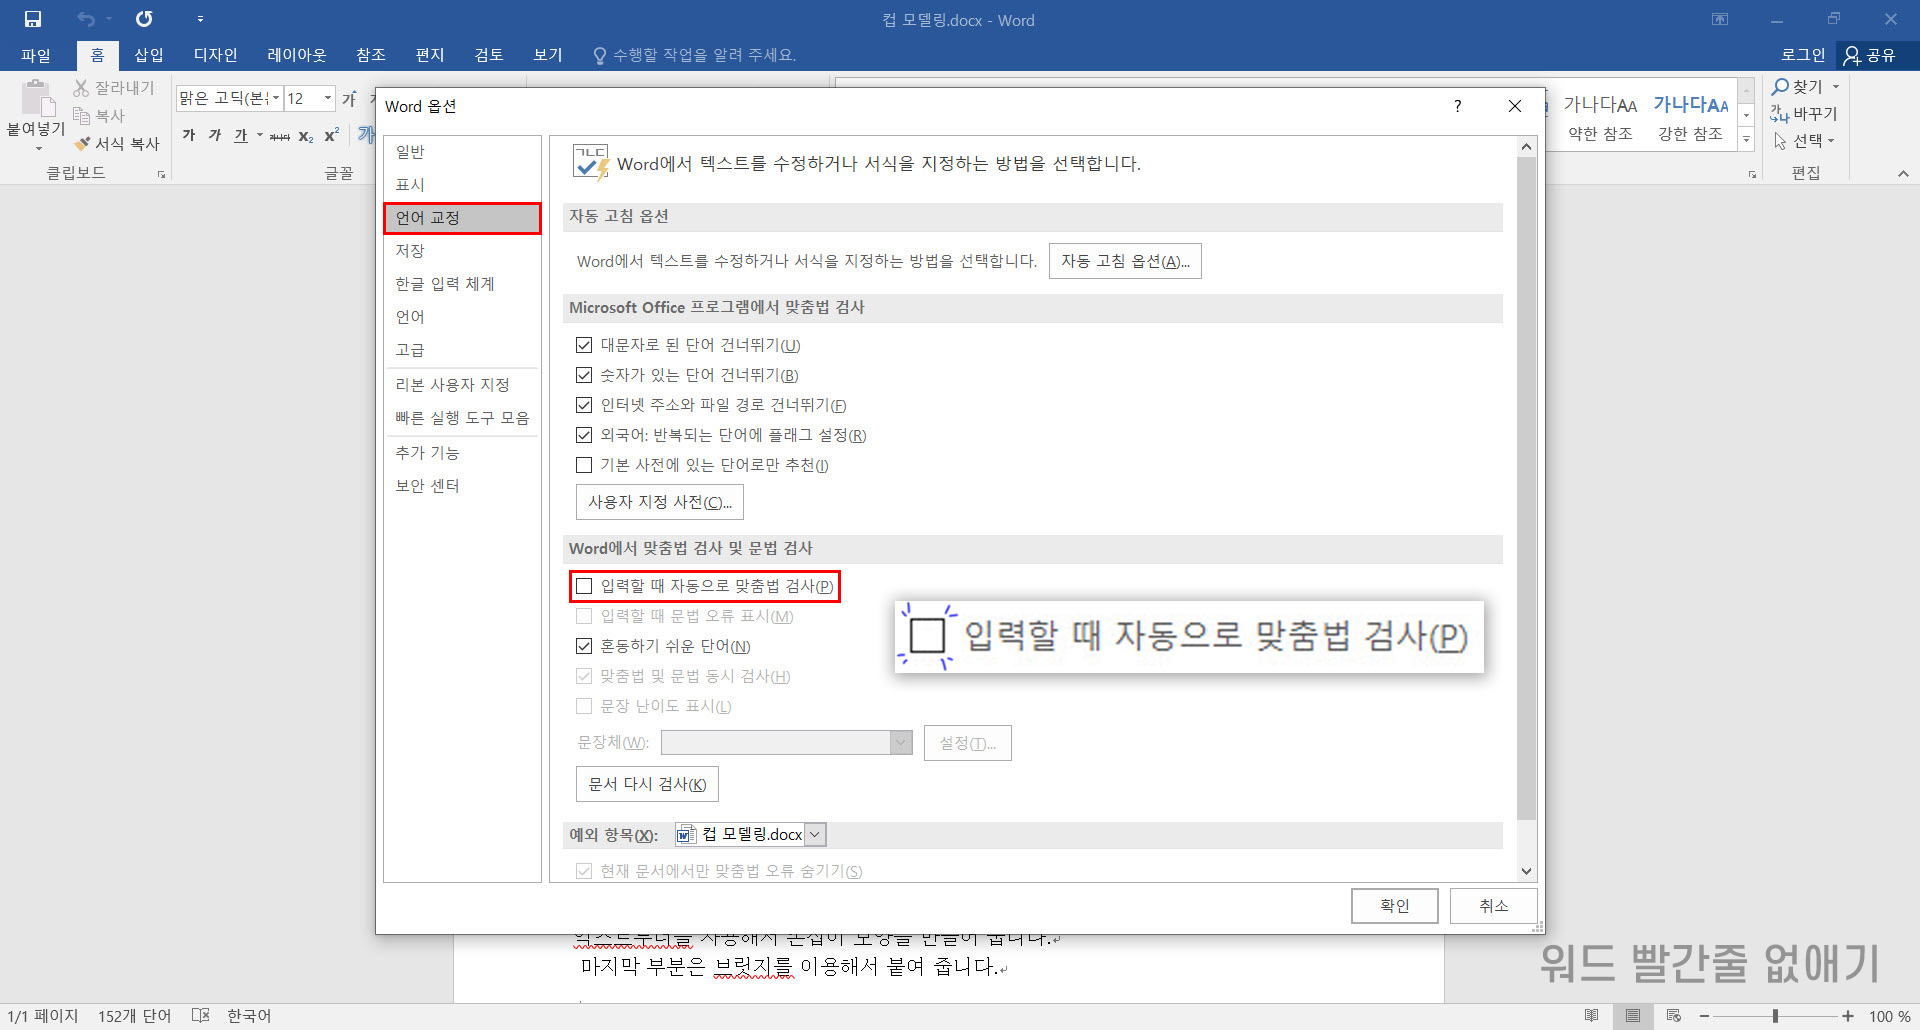This screenshot has width=1920, height=1030.
Task: Uncheck 인터넷 주소와 파일 경로 건너뛰기
Action: coord(584,405)
